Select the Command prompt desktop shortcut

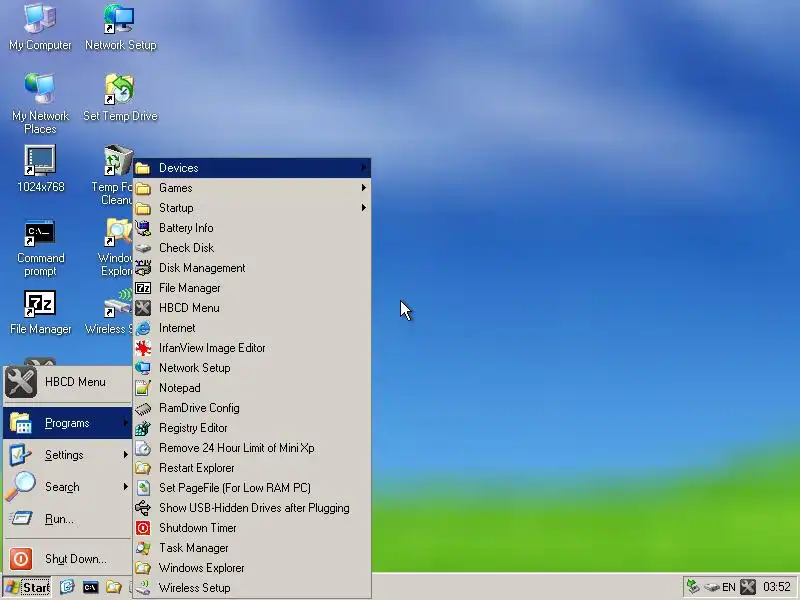pos(40,248)
